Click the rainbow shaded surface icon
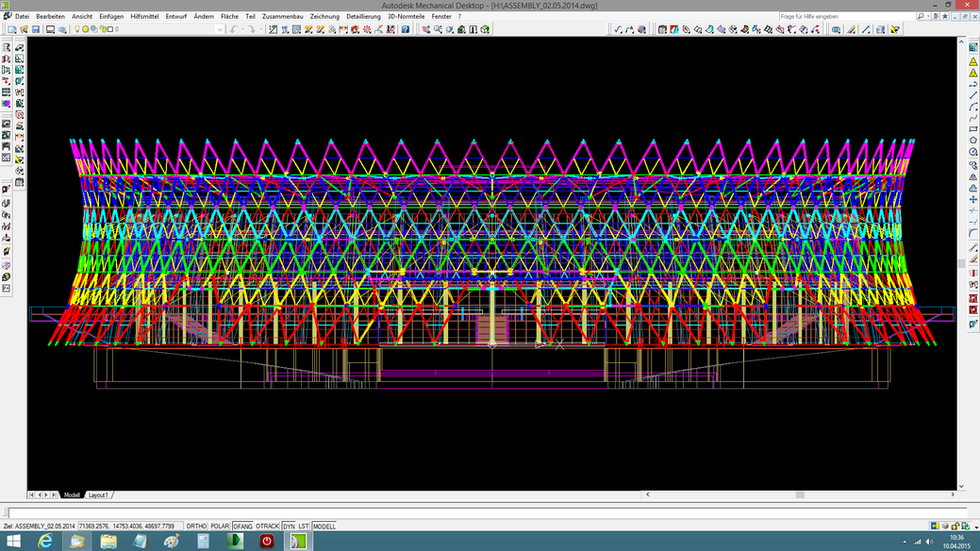 click(745, 29)
